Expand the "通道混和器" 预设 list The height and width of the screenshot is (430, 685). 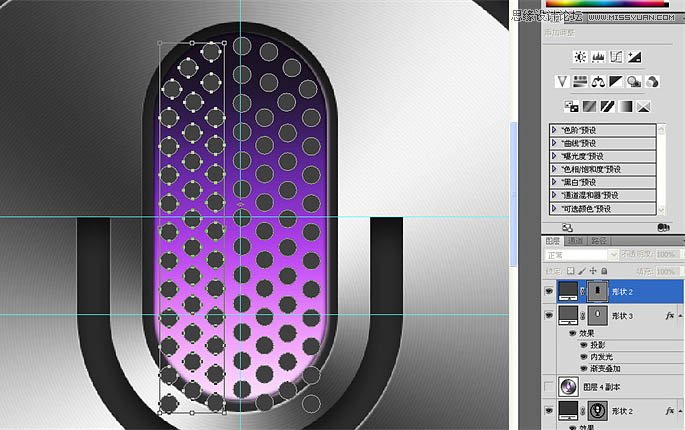(x=554, y=195)
